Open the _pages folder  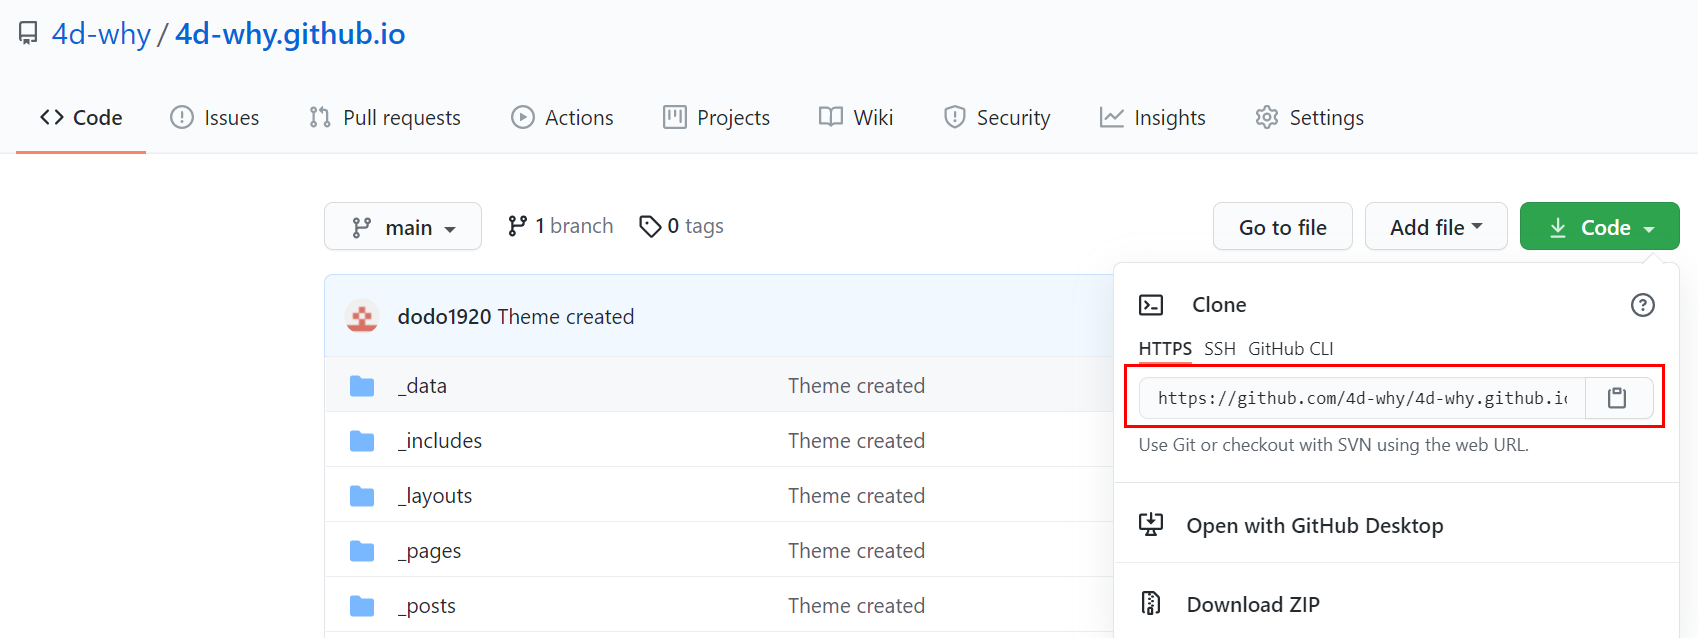[430, 551]
